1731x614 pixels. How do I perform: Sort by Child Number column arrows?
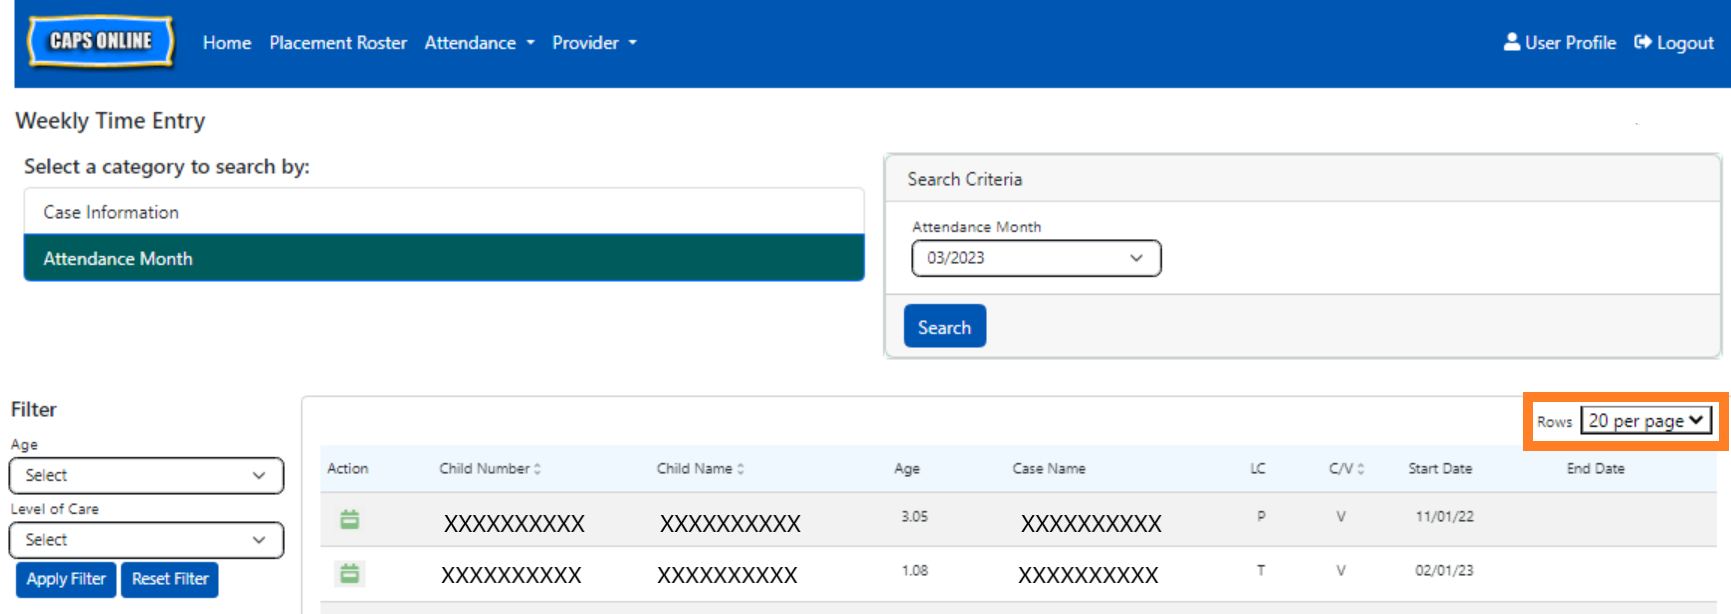tap(537, 469)
